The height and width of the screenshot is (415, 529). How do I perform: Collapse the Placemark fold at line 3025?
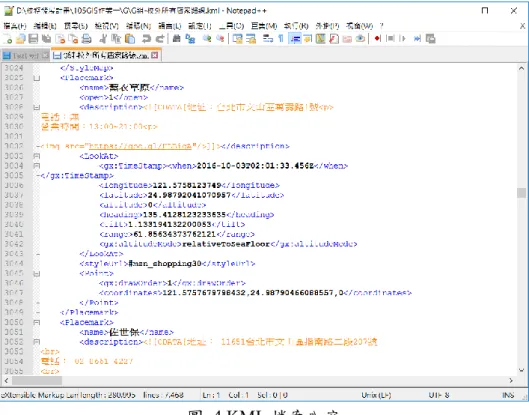coord(37,78)
